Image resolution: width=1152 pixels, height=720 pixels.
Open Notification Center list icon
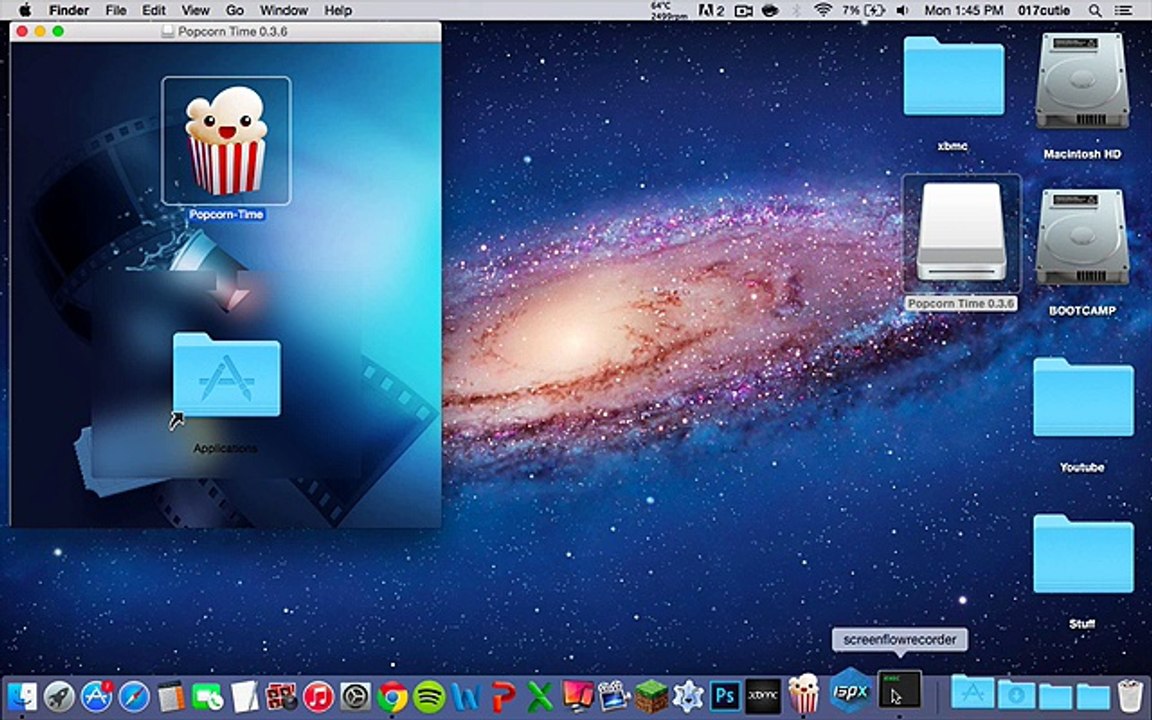point(1124,10)
